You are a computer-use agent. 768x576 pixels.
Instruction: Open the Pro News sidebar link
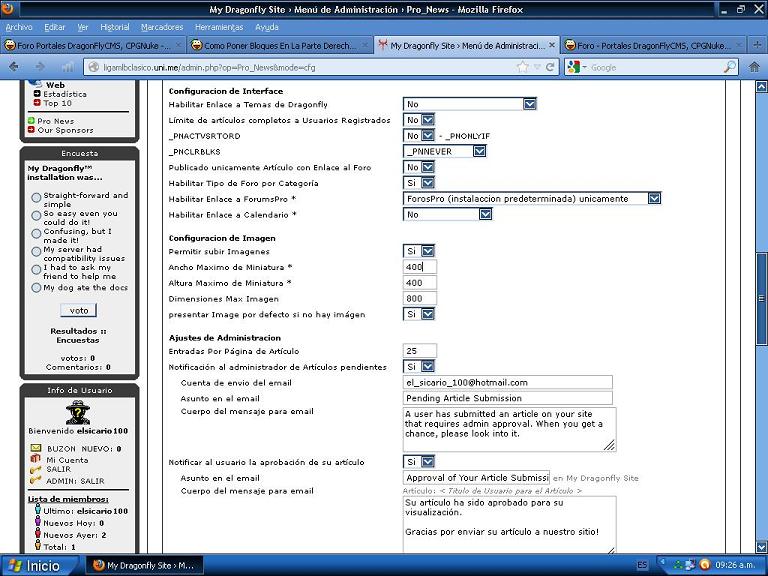[55, 121]
